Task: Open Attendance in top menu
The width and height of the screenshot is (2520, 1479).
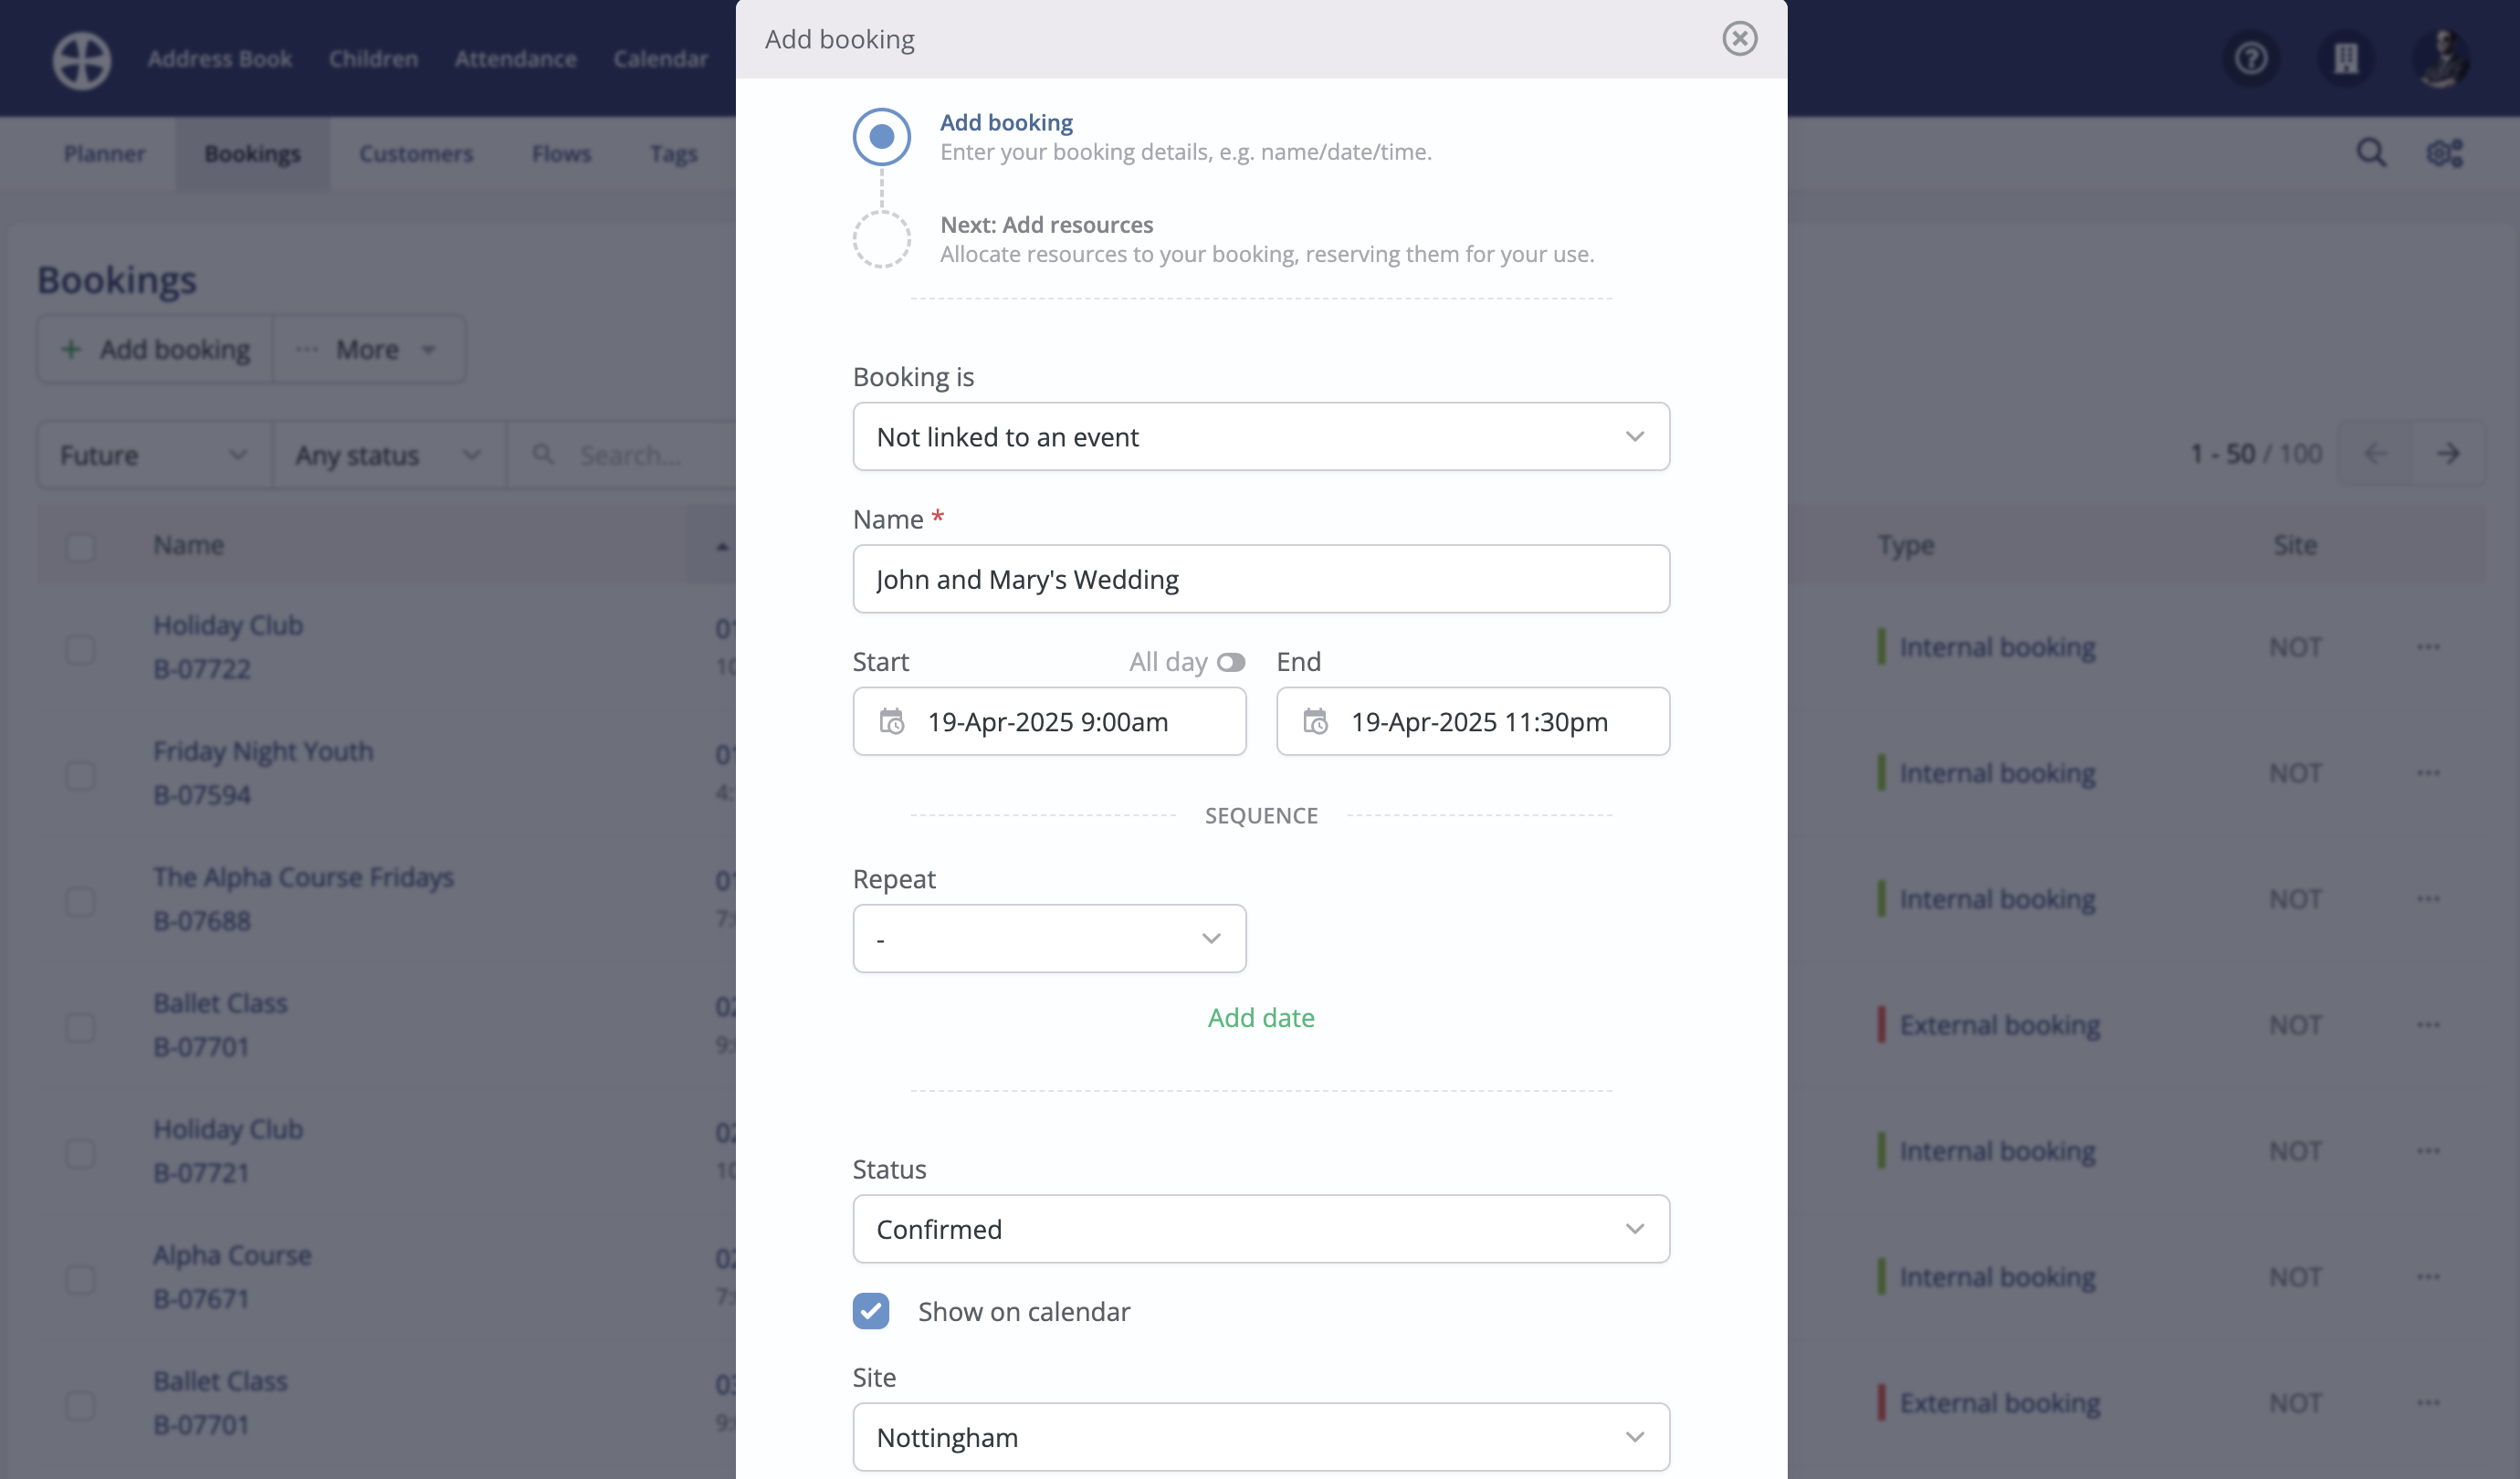Action: (515, 59)
